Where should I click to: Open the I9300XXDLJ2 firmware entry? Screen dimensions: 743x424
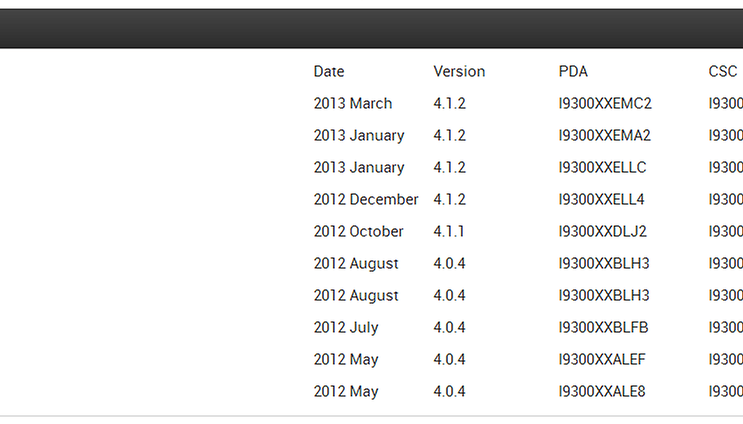pyautogui.click(x=602, y=231)
